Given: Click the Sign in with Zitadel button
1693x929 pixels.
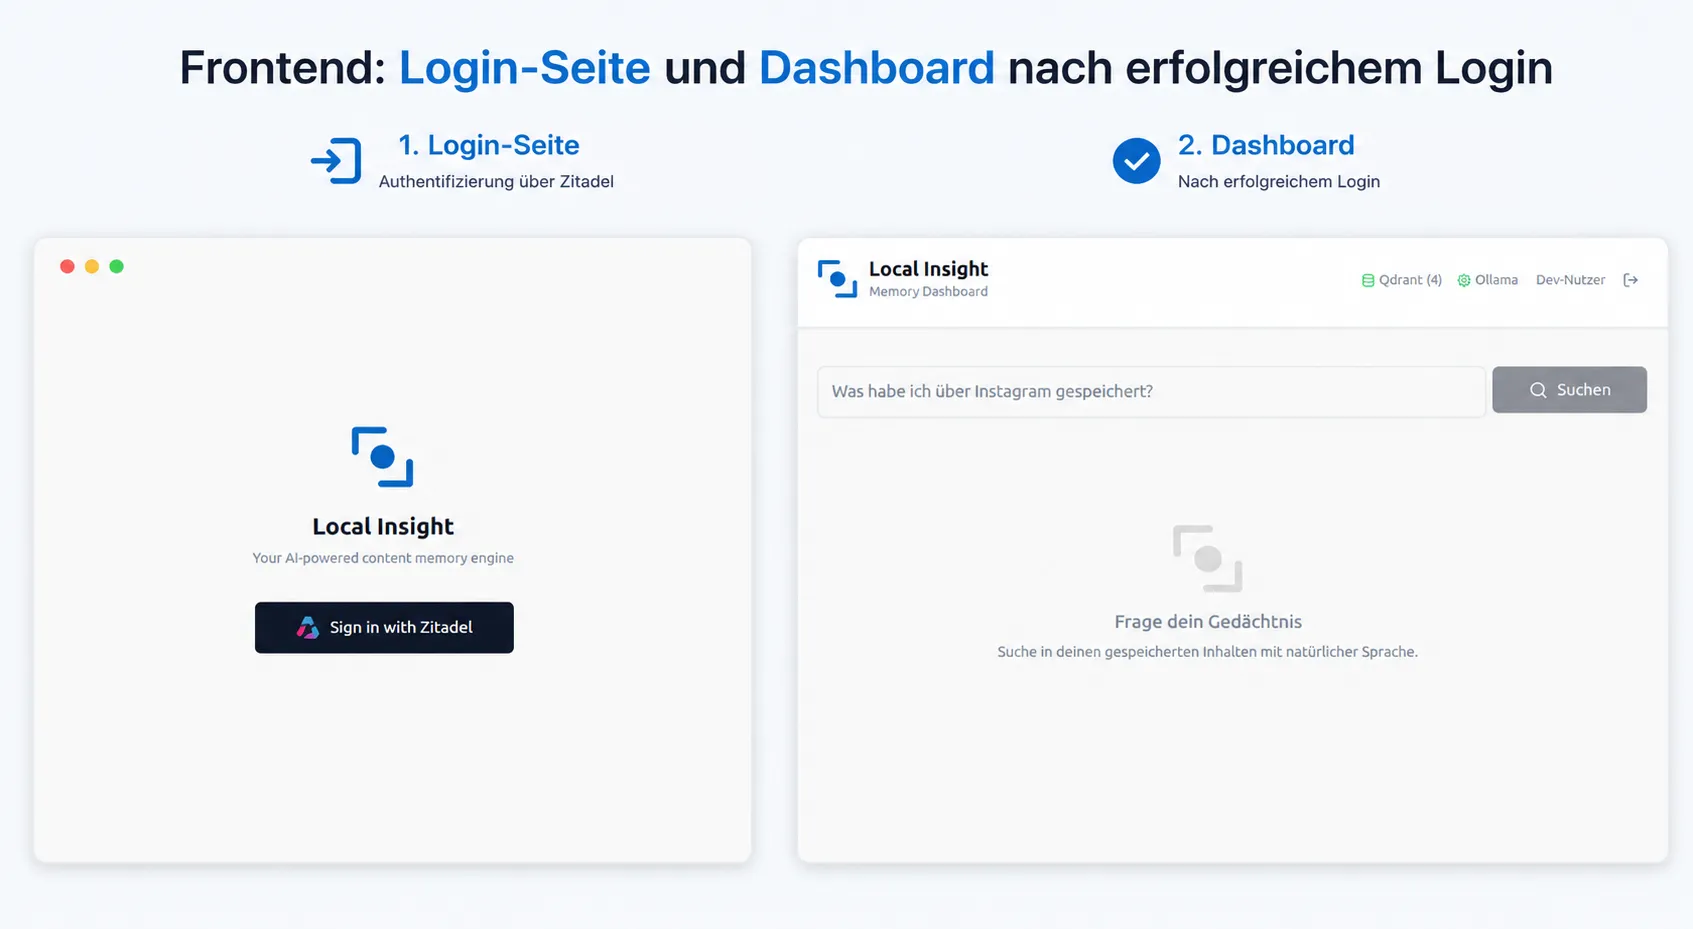Looking at the screenshot, I should pyautogui.click(x=384, y=627).
